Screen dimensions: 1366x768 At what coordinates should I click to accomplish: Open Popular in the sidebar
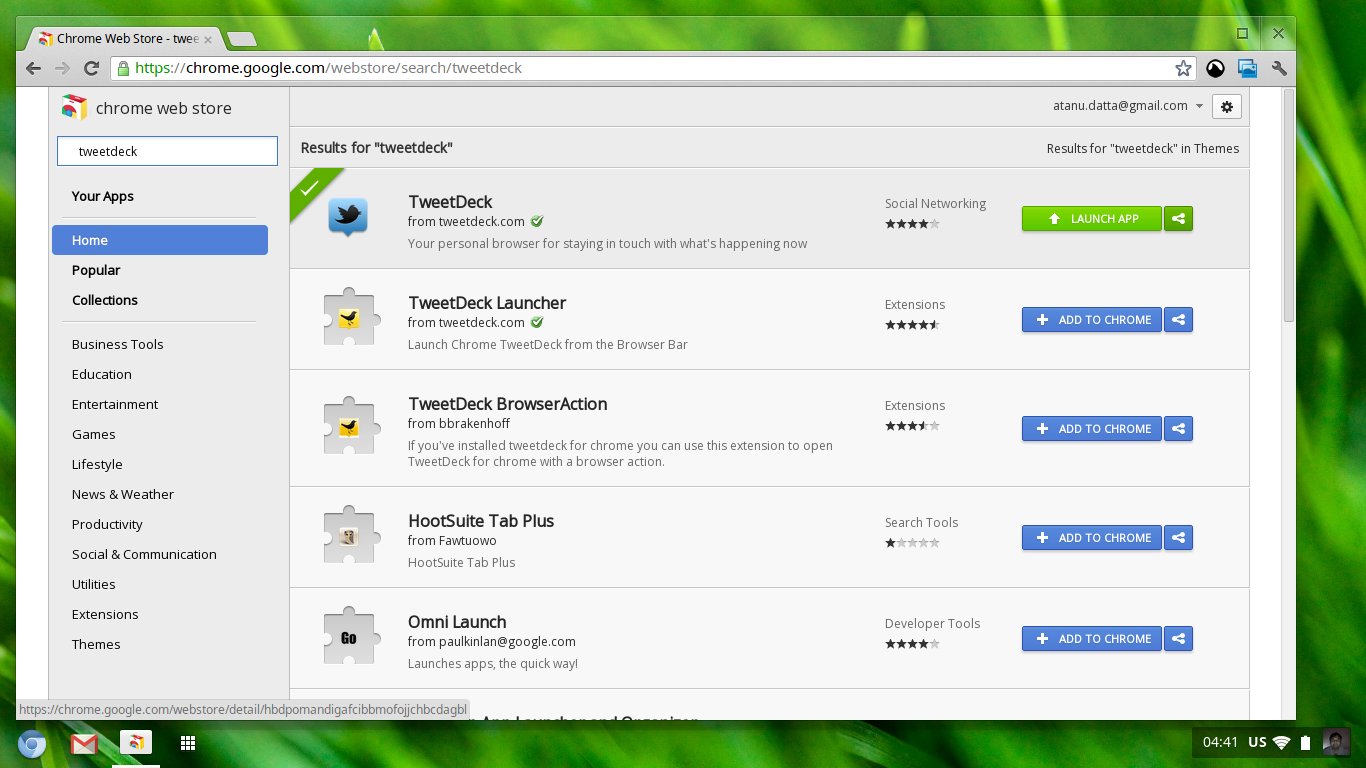pos(96,270)
